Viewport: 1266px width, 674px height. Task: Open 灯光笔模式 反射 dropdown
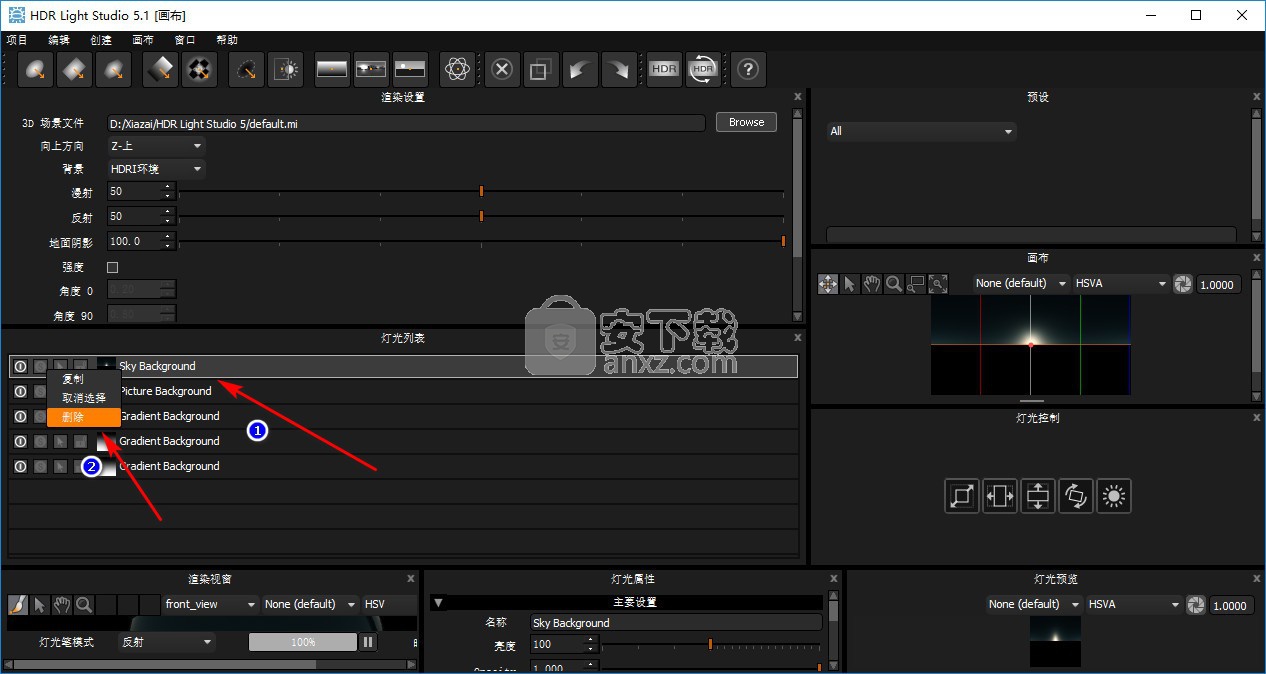tap(167, 642)
